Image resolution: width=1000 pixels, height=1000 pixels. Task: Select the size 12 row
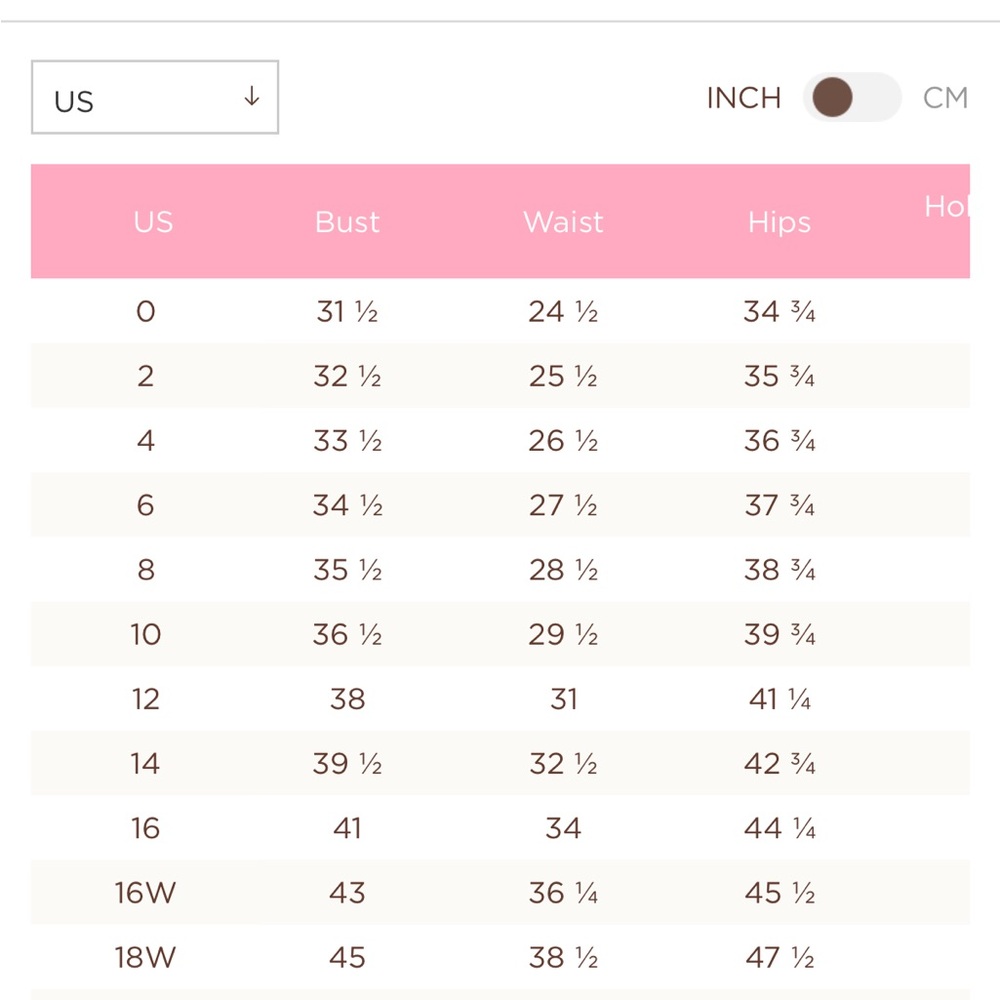pos(500,699)
